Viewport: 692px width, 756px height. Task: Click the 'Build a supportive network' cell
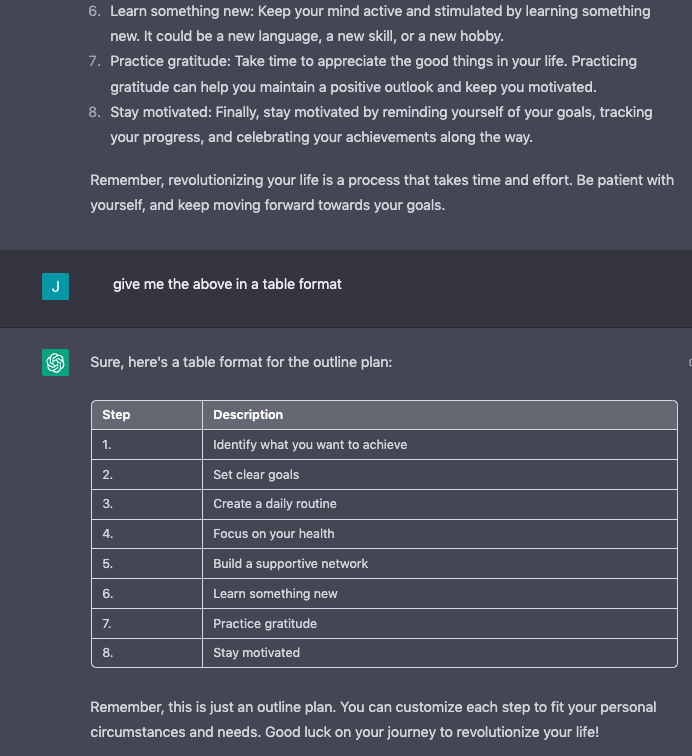pos(440,564)
